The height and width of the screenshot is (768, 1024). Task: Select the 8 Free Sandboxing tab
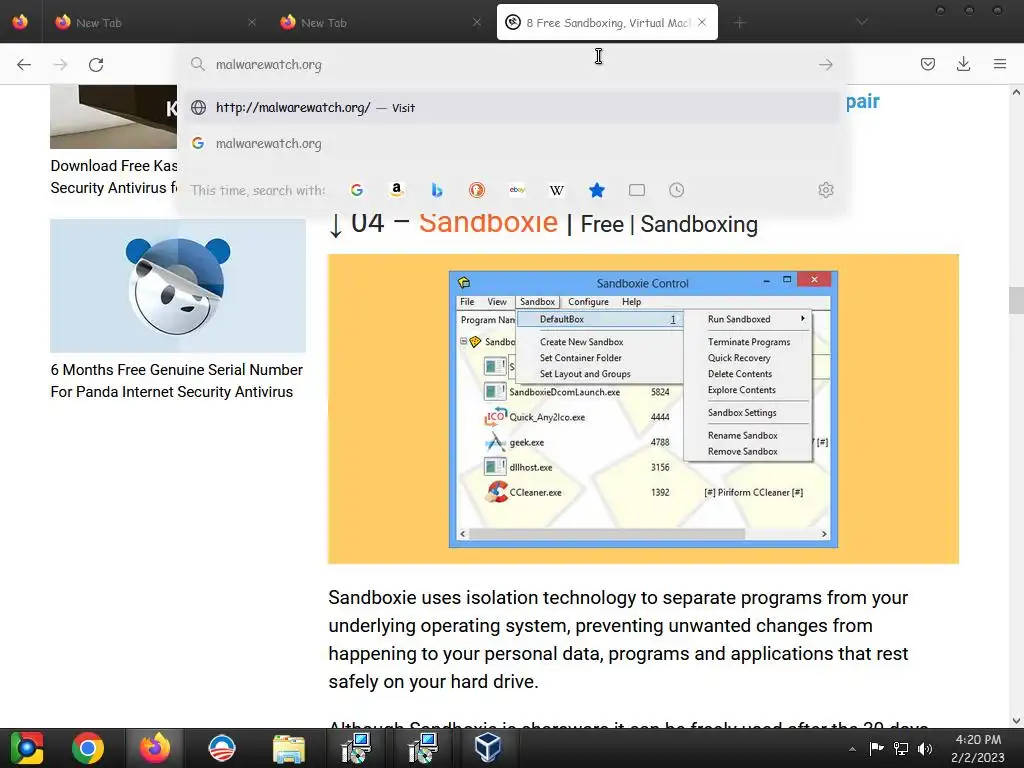point(607,22)
